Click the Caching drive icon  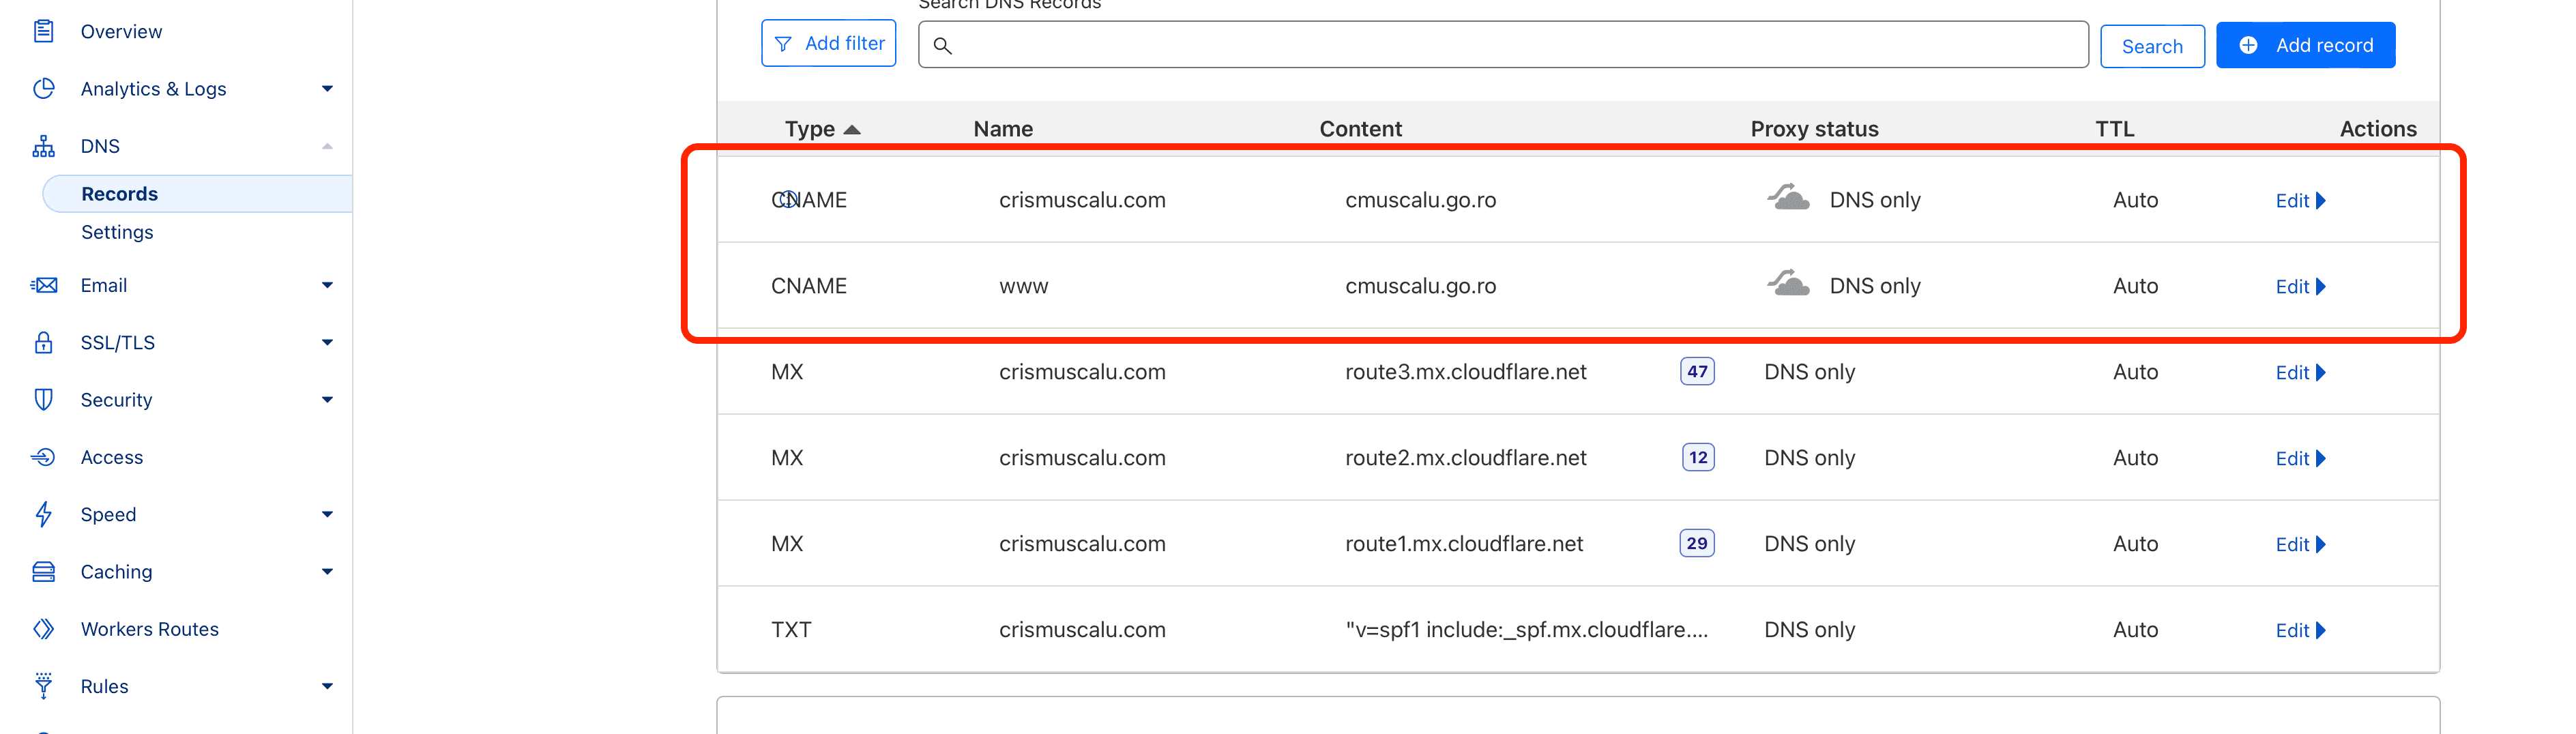43,572
